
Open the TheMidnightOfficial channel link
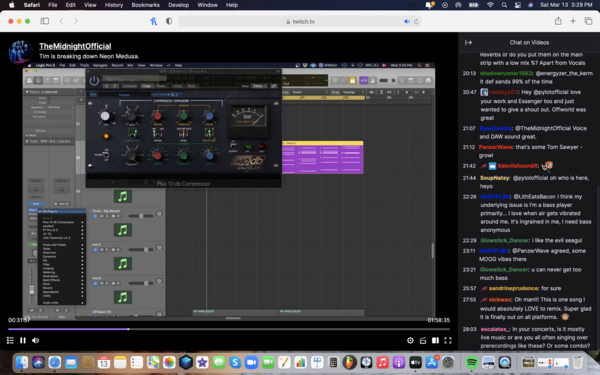[x=75, y=46]
